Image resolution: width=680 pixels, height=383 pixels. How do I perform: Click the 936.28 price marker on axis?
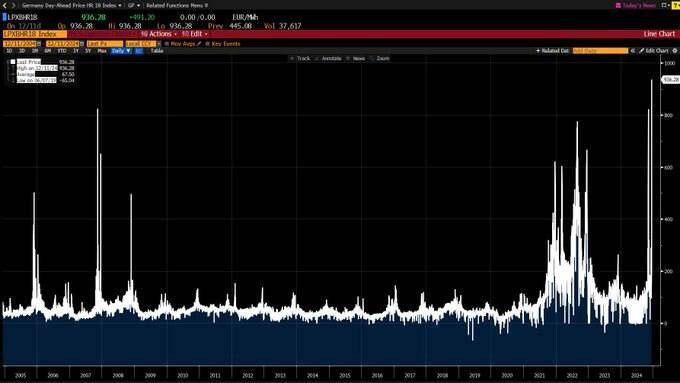point(670,79)
